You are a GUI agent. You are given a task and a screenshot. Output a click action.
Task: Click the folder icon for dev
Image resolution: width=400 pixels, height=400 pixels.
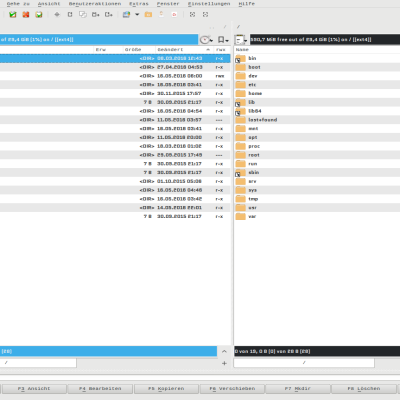[x=240, y=76]
